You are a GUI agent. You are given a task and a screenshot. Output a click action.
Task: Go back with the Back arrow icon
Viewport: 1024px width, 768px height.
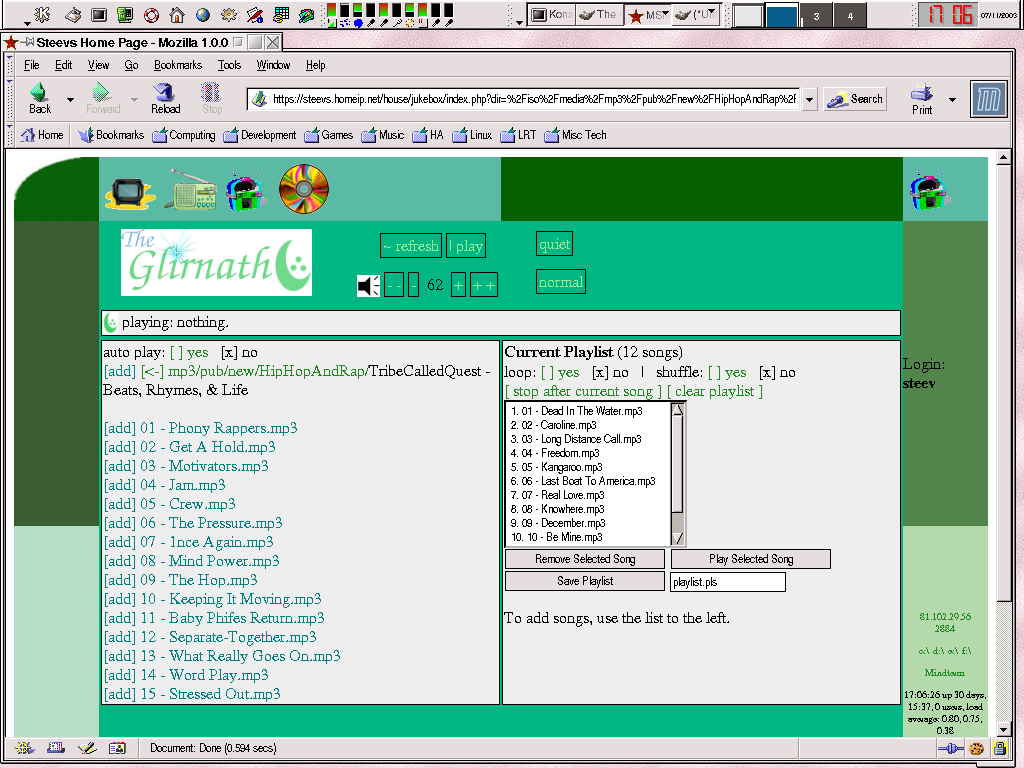tap(40, 97)
